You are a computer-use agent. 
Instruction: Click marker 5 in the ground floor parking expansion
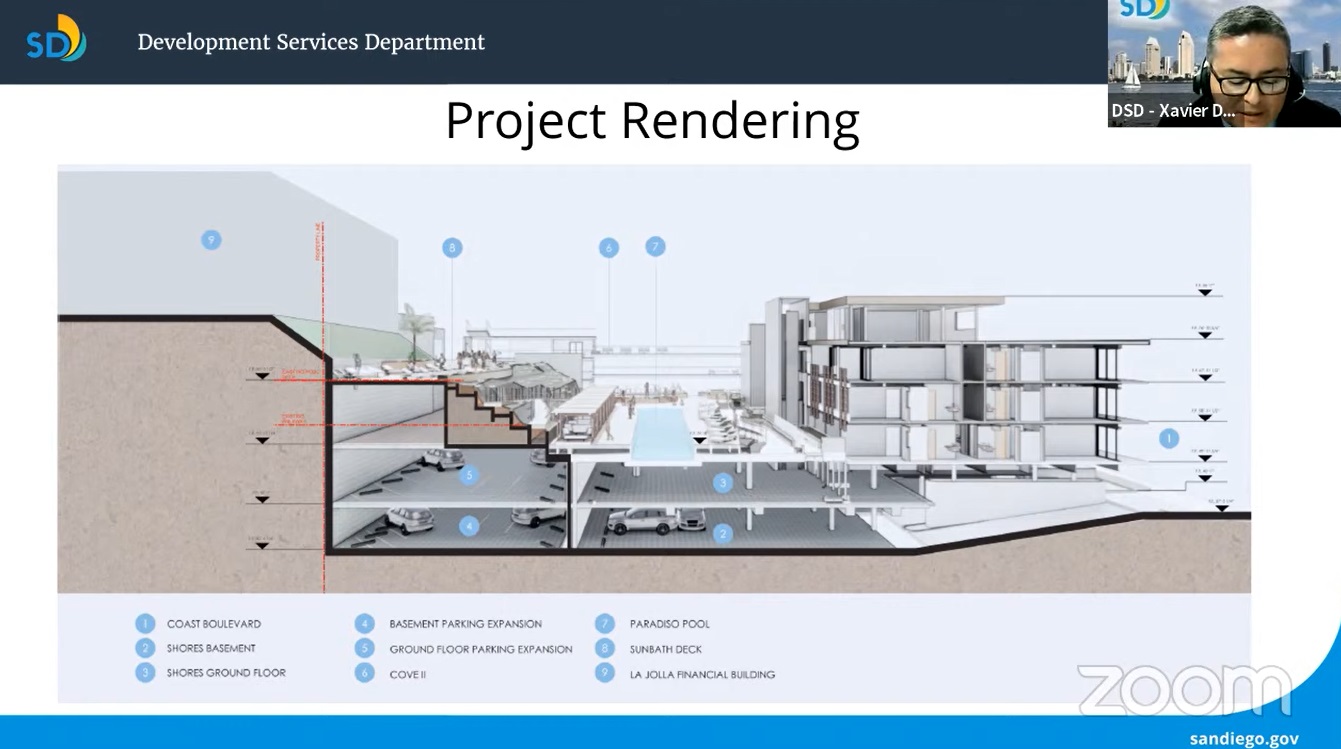pyautogui.click(x=468, y=476)
